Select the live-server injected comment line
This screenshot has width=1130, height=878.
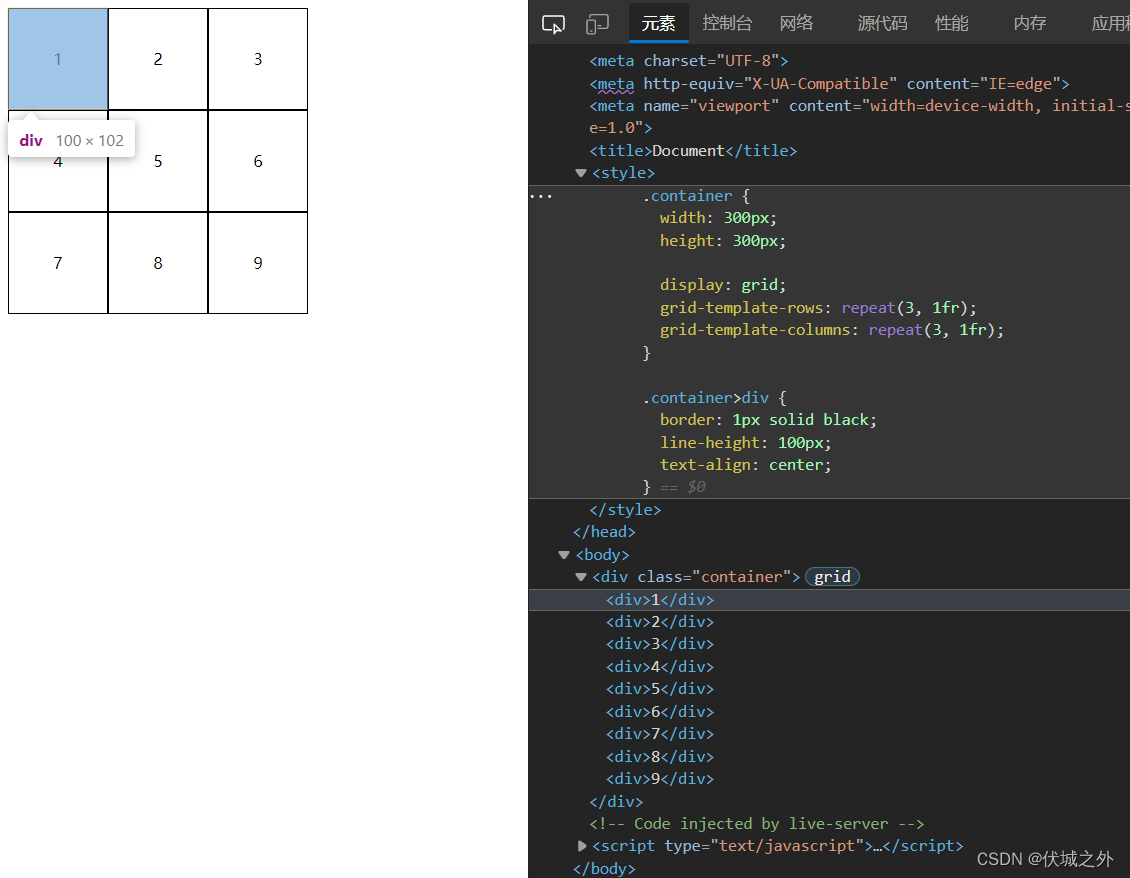[x=757, y=824]
